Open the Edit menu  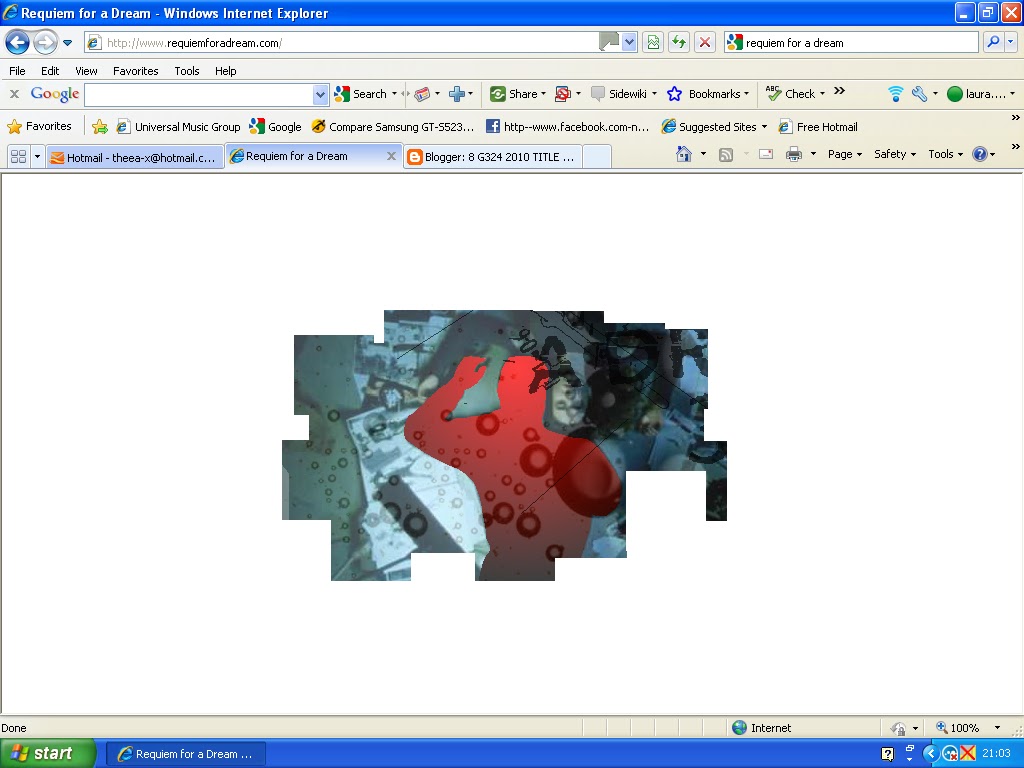pos(50,71)
